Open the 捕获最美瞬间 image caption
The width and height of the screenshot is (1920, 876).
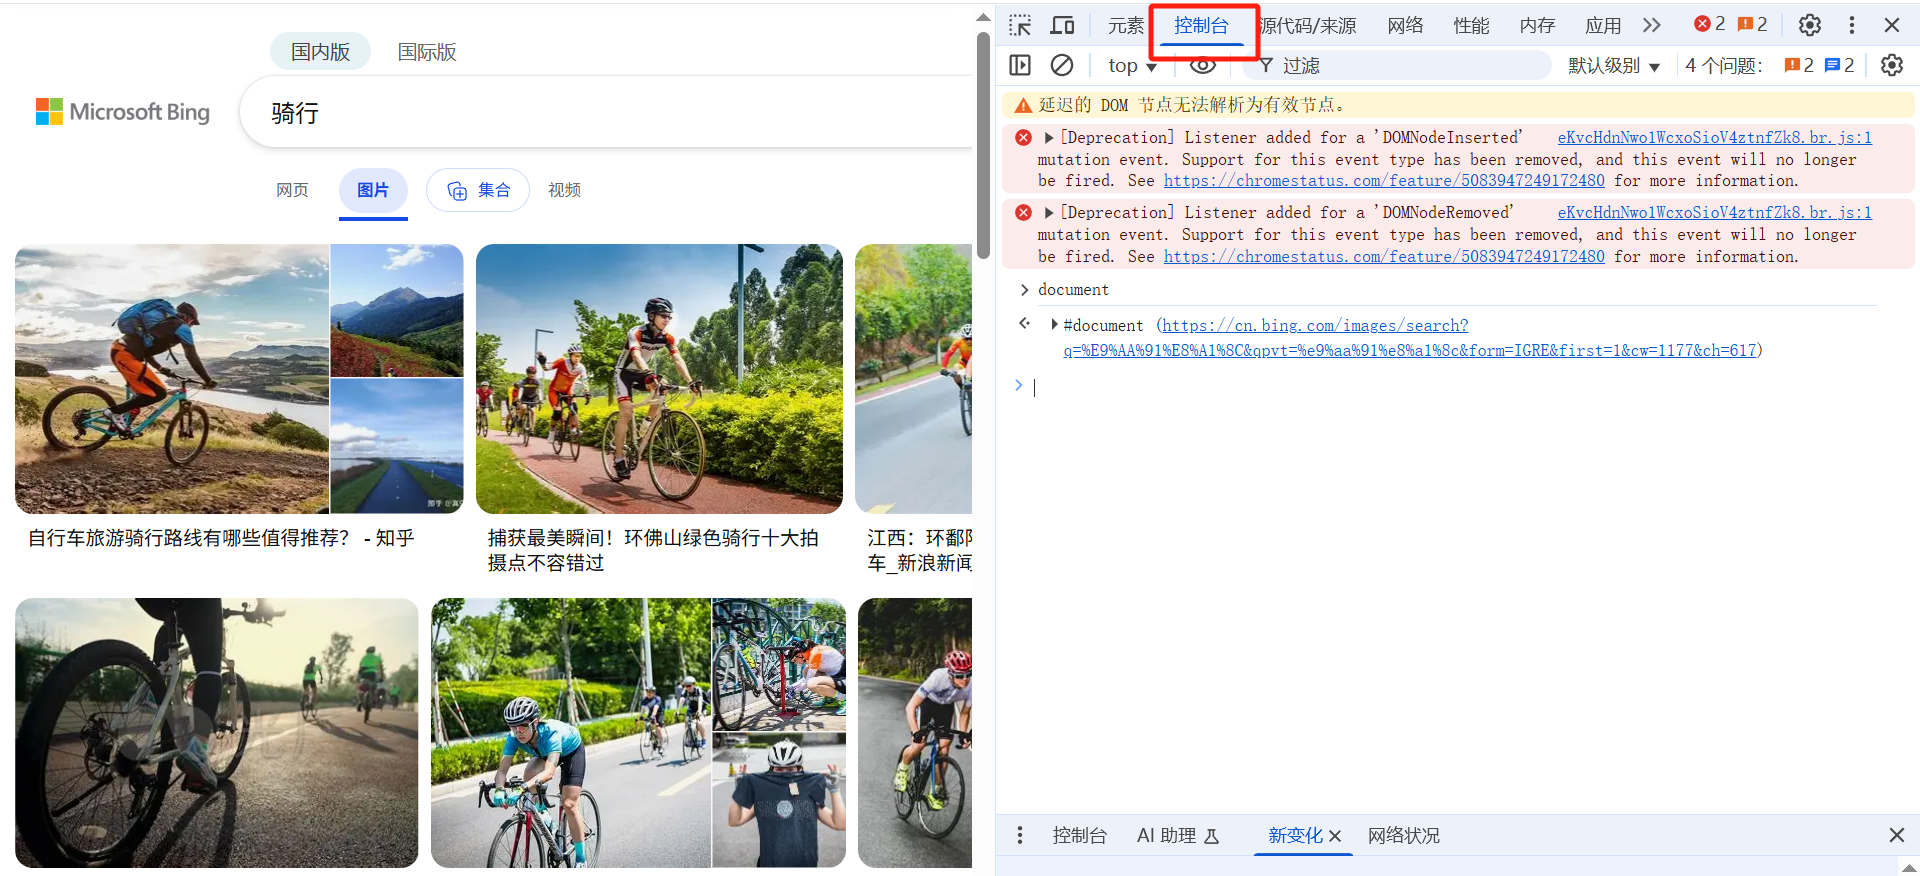click(653, 550)
